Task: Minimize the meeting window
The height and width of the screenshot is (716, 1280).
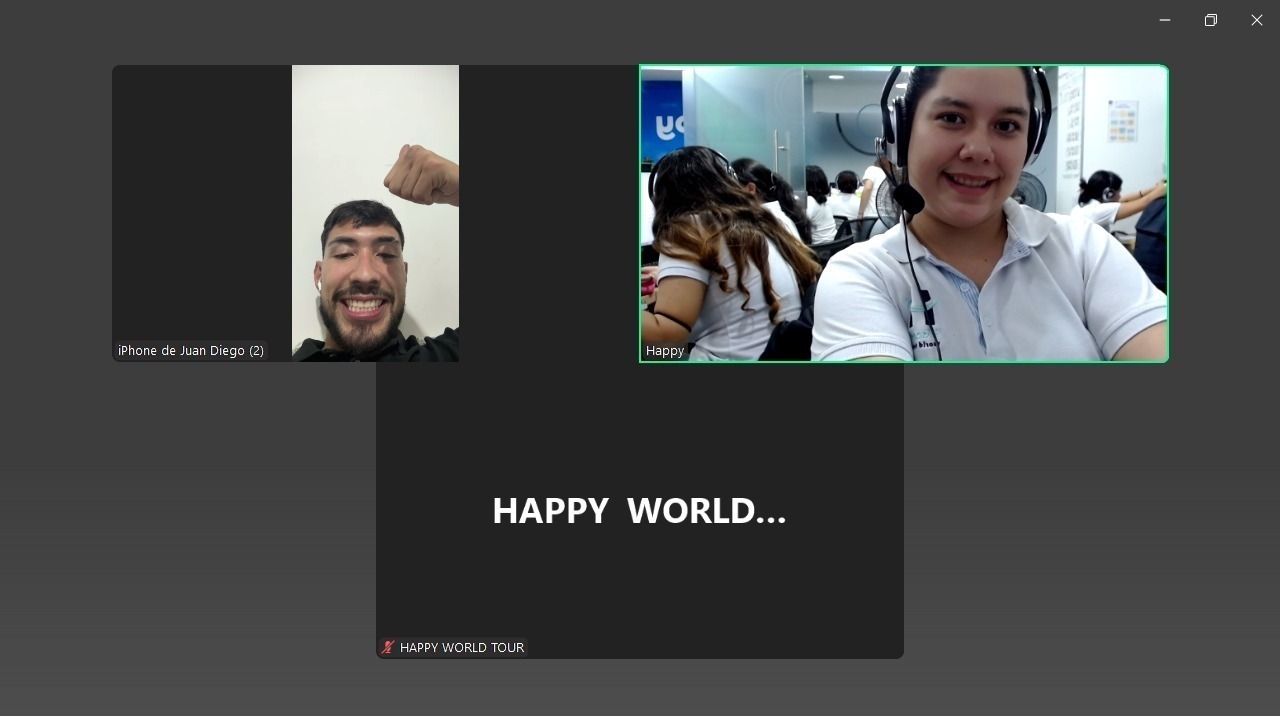Action: click(1165, 20)
